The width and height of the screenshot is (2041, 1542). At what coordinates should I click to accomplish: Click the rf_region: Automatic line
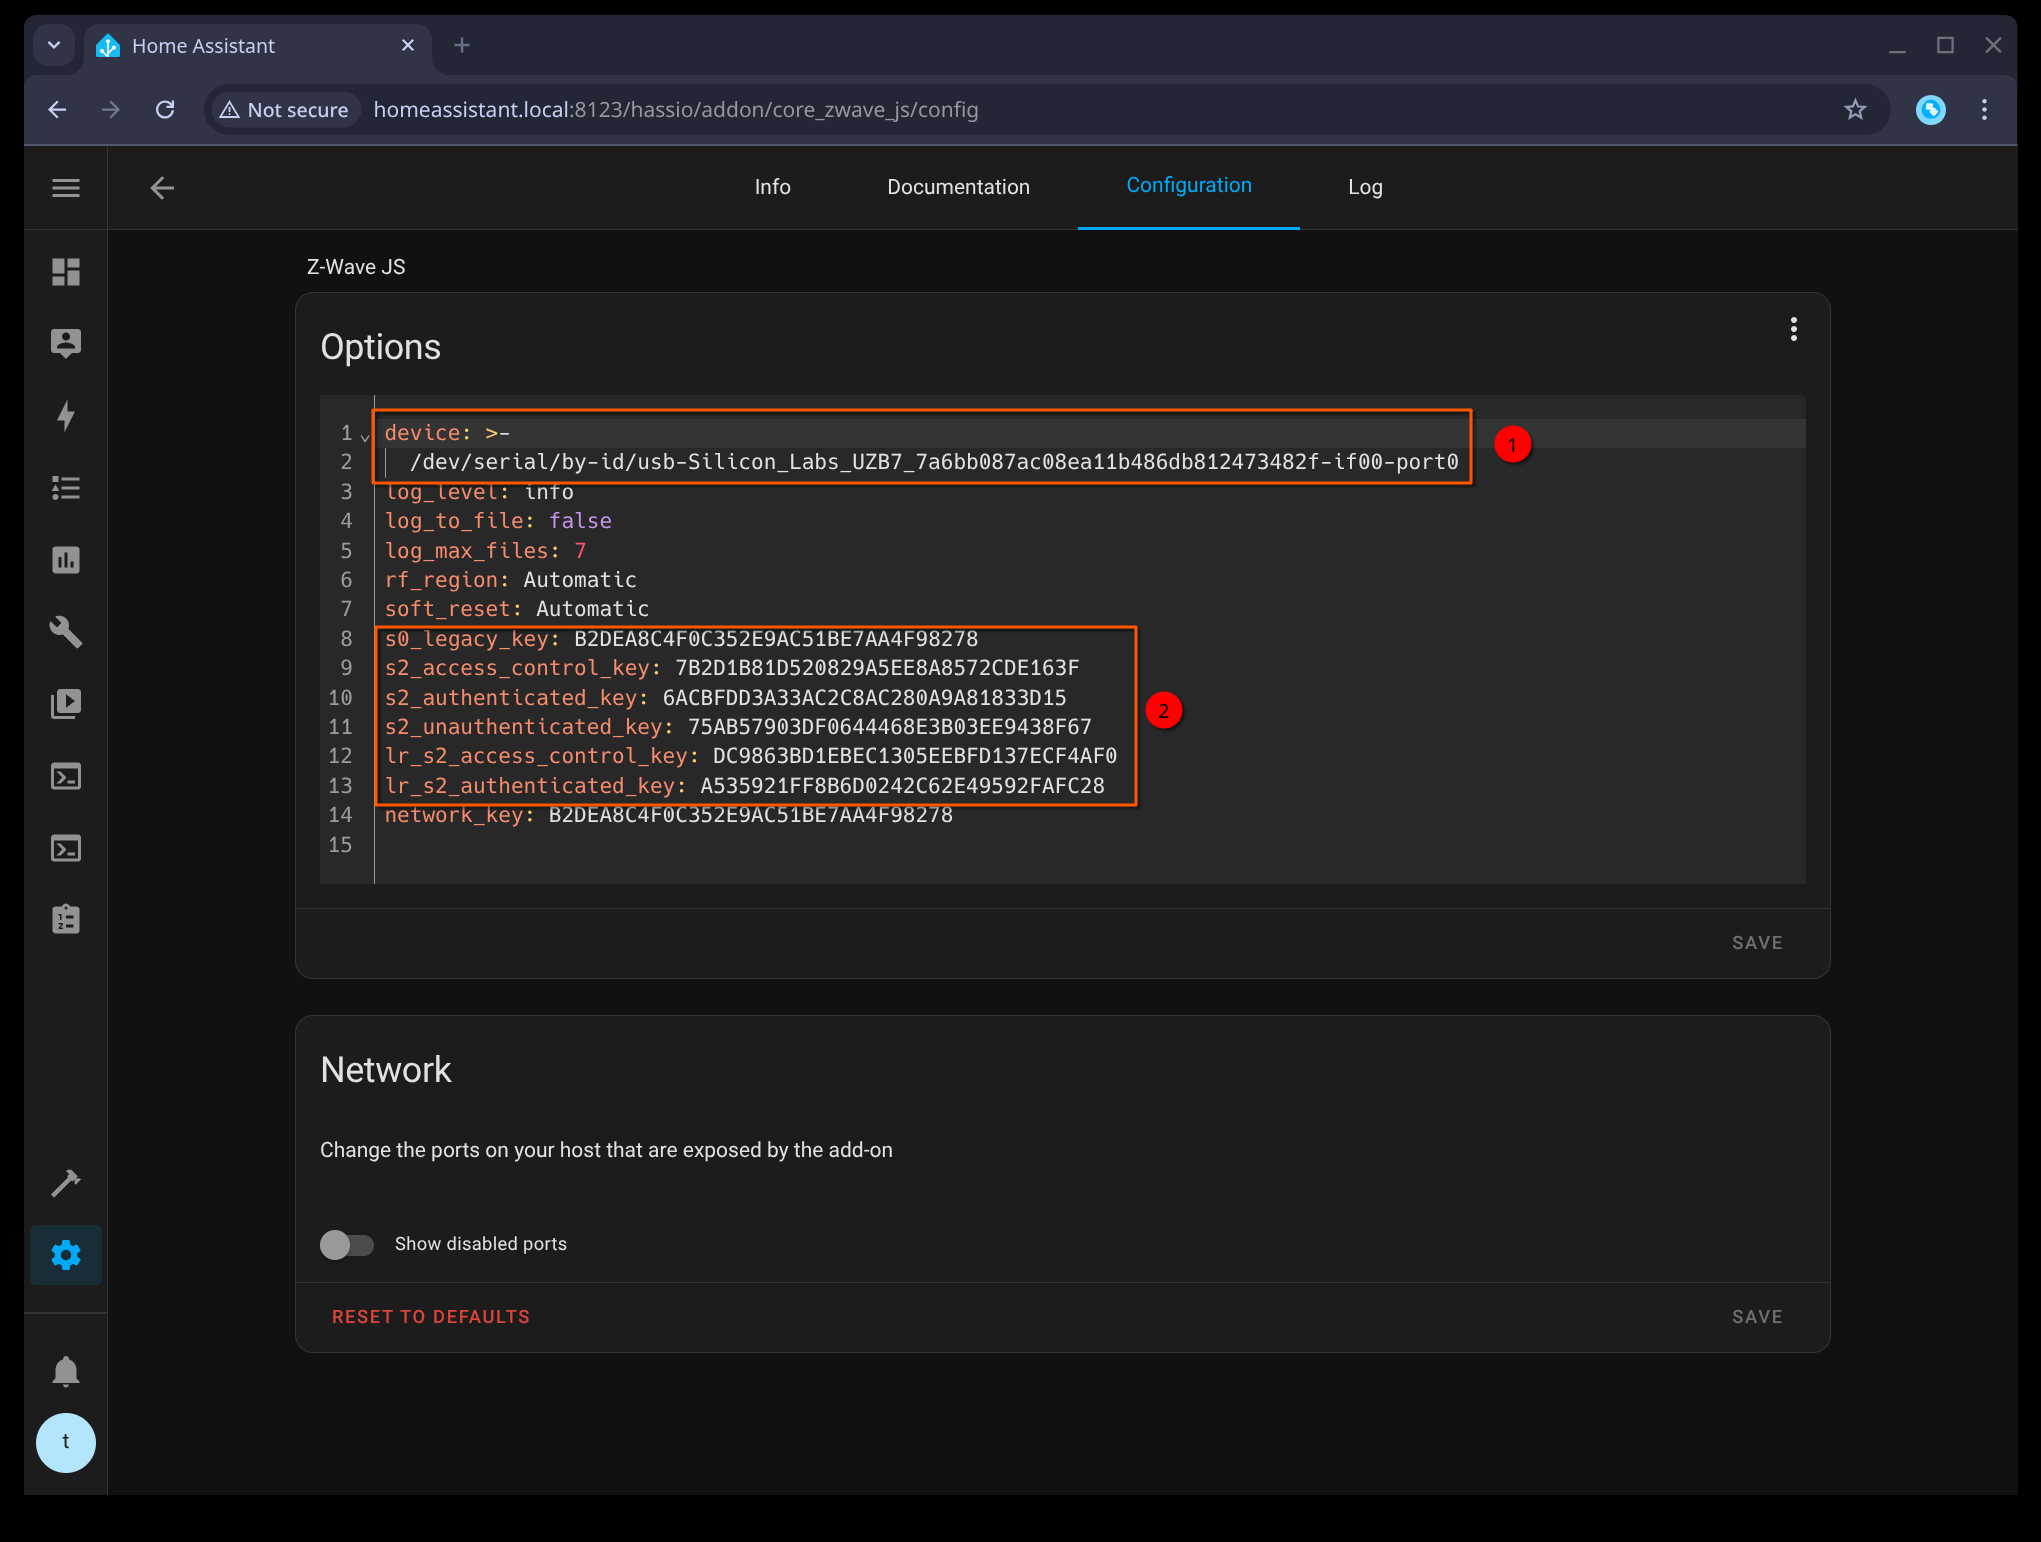click(510, 580)
